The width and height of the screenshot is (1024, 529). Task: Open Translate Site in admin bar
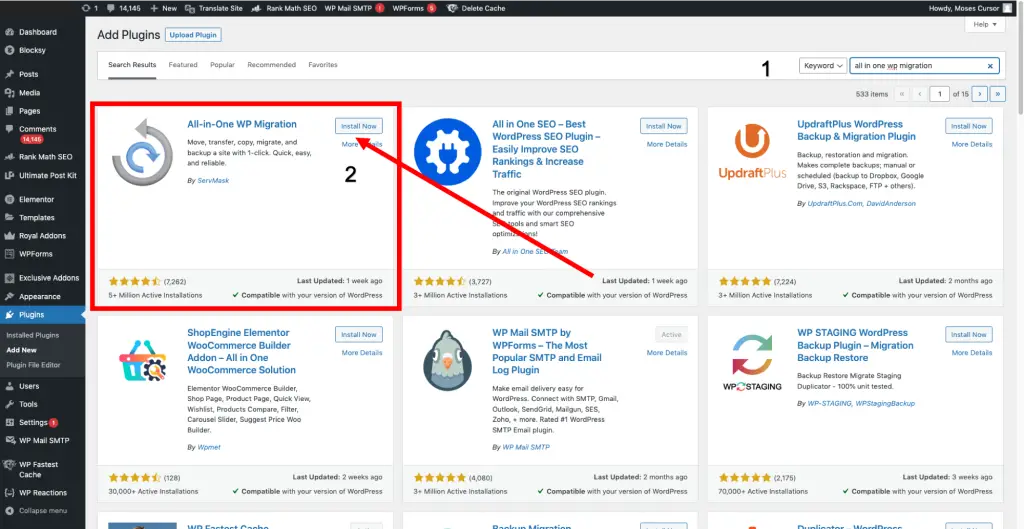point(216,8)
